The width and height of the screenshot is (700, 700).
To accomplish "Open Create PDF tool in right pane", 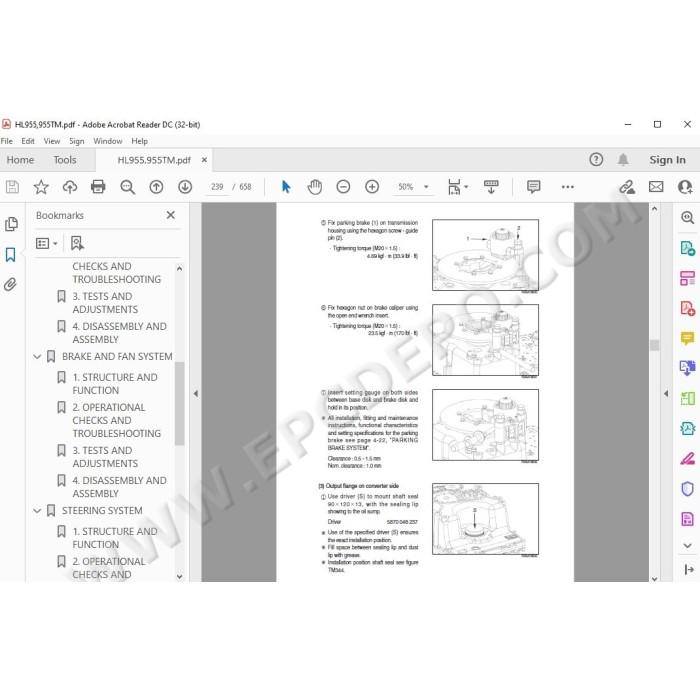I will (x=688, y=308).
